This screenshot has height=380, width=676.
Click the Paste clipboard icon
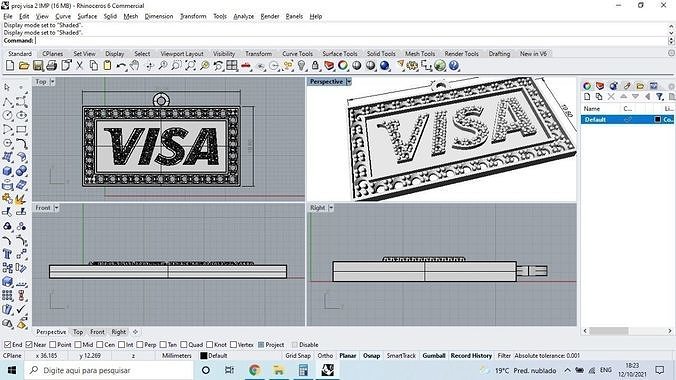(x=107, y=66)
